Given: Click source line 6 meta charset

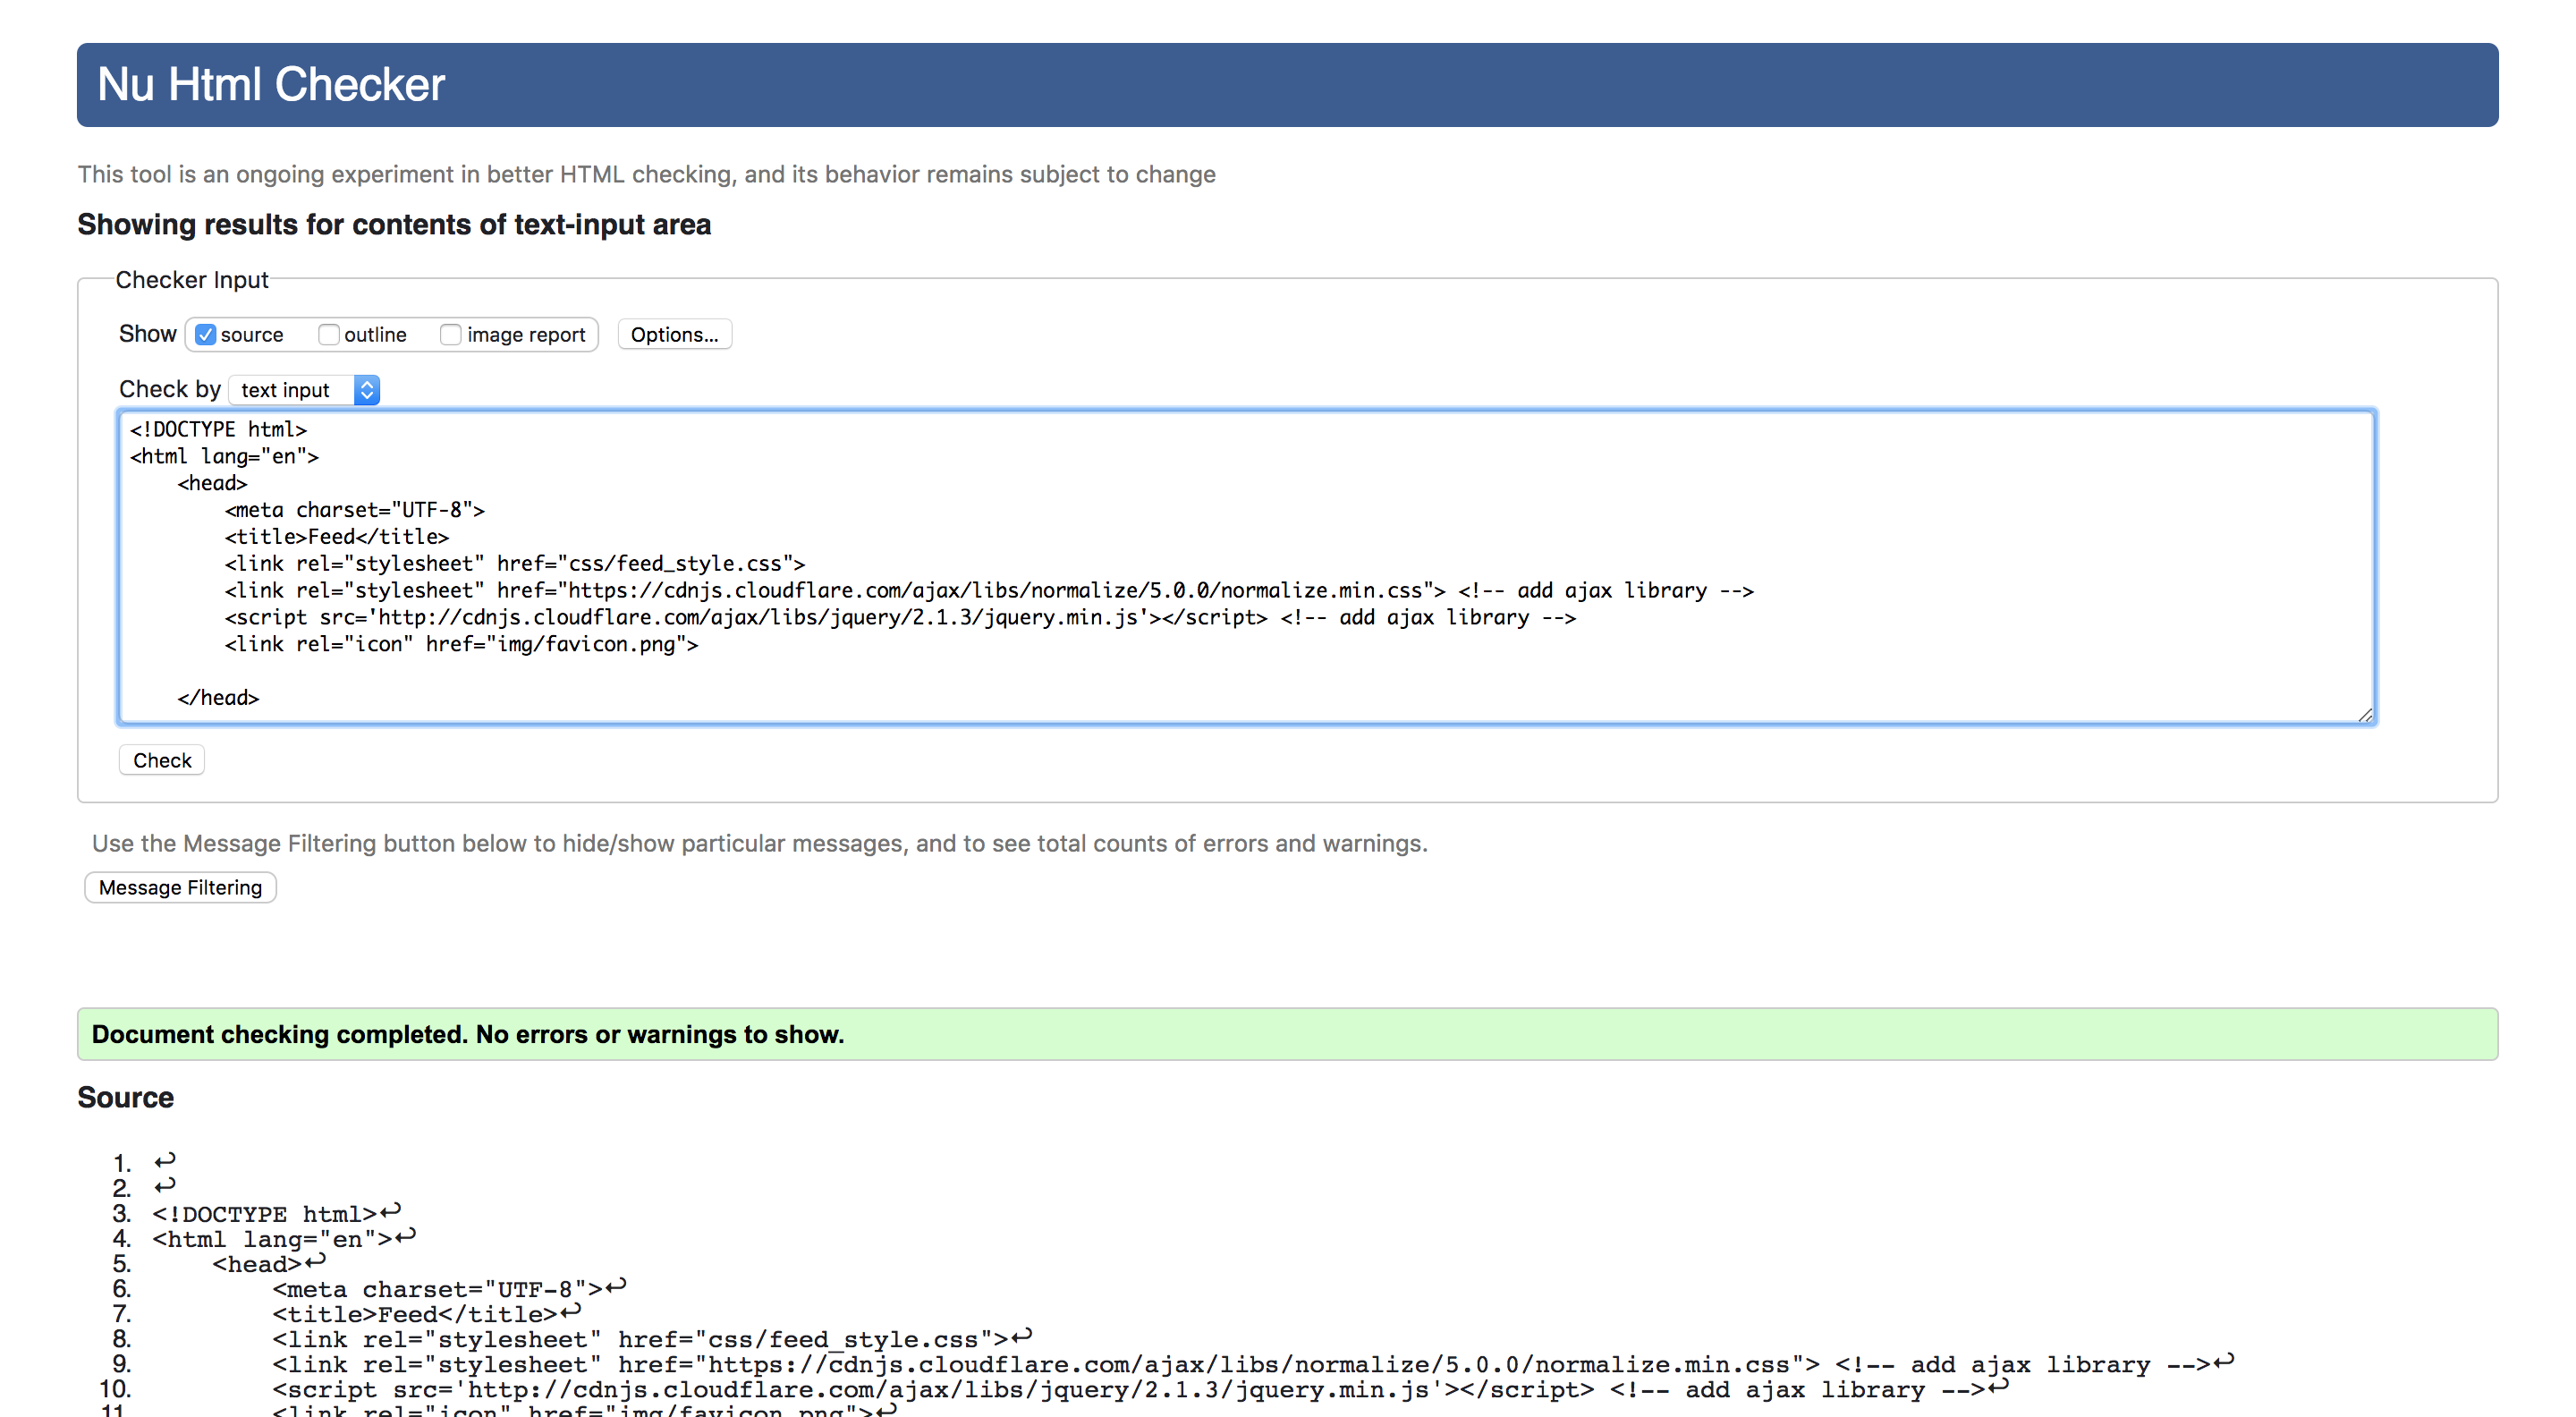Looking at the screenshot, I should 437,1289.
